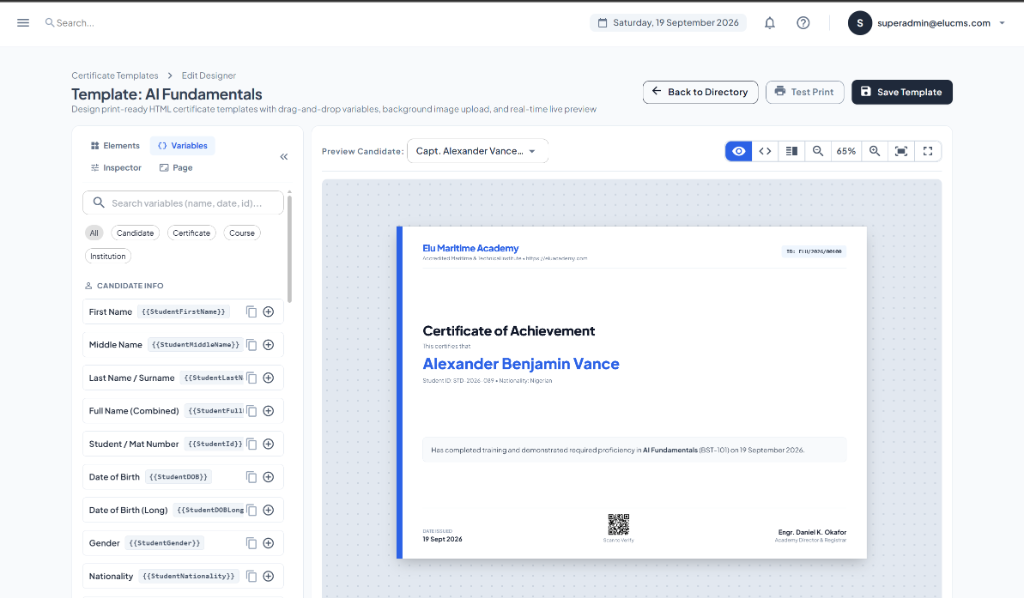Copy the First Name variable
1024x598 pixels.
pyautogui.click(x=251, y=312)
